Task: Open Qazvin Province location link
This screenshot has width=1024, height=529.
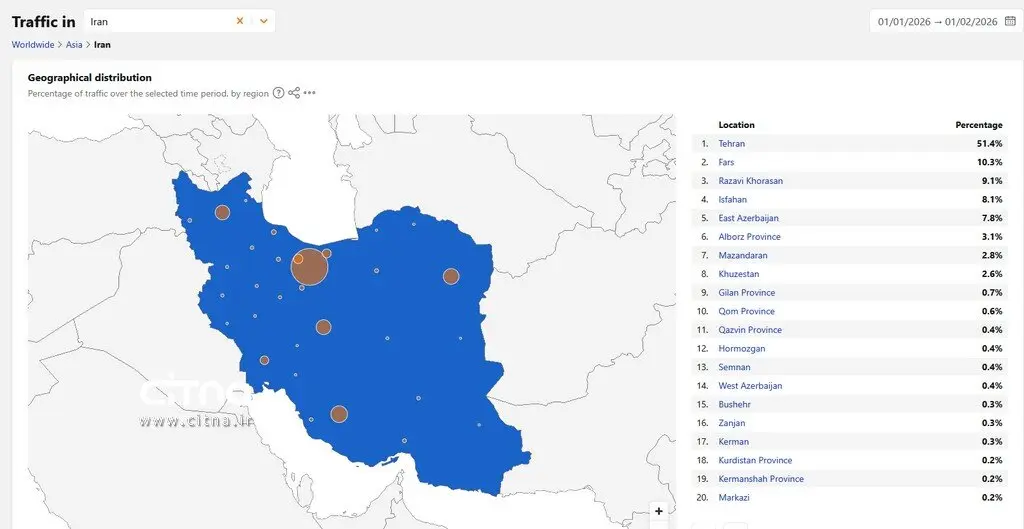Action: pos(750,330)
